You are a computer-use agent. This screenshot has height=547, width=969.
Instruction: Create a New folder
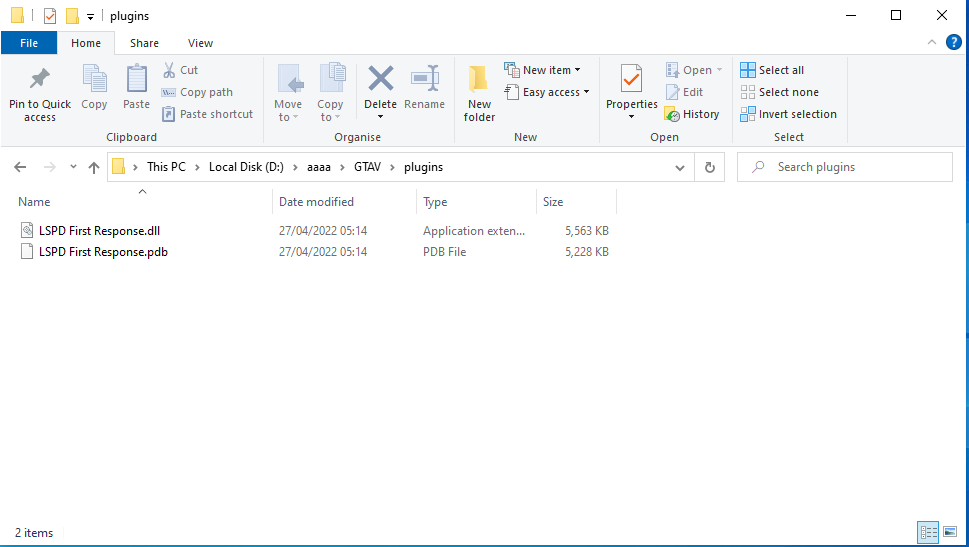click(x=479, y=93)
